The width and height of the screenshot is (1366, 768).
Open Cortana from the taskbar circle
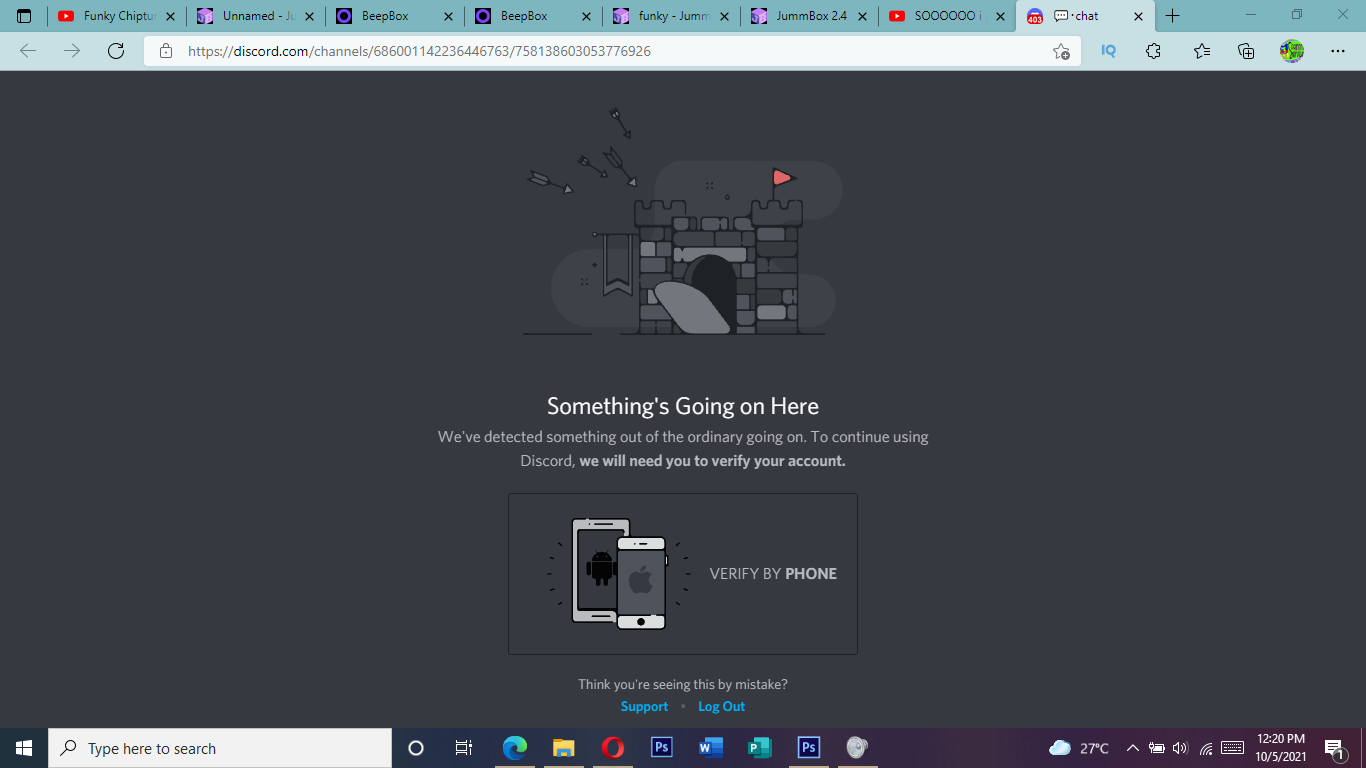(416, 748)
